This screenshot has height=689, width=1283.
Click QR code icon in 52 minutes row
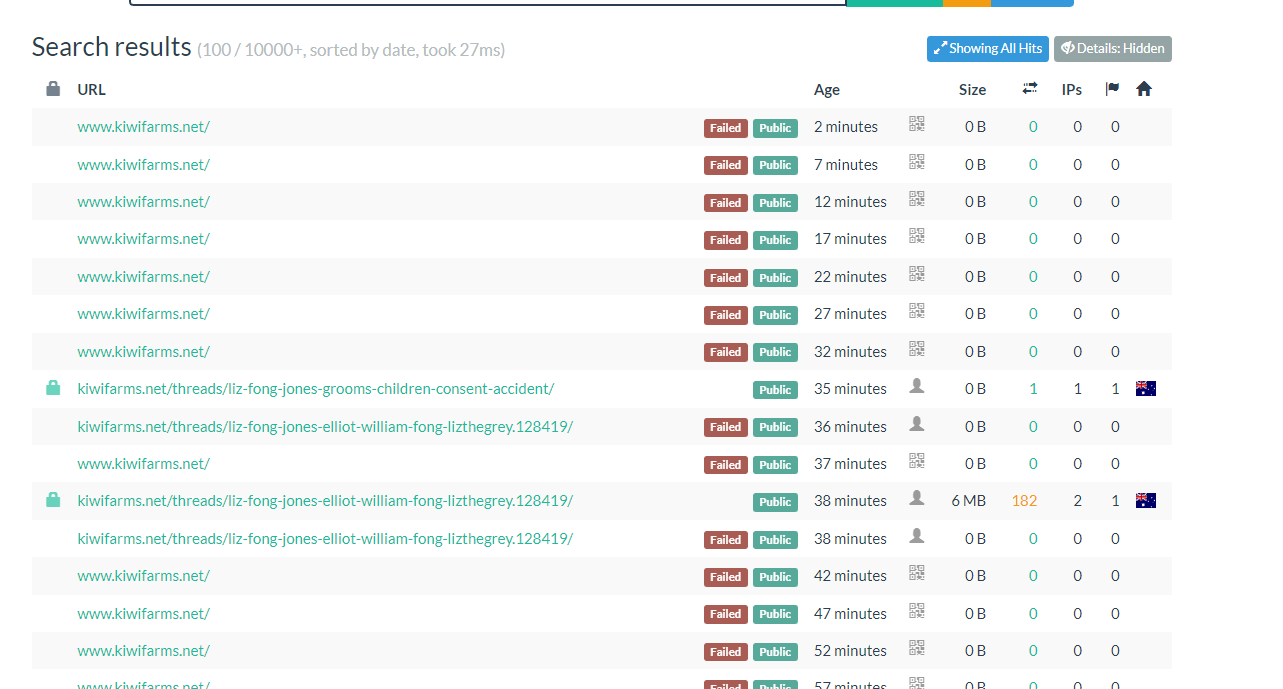point(916,648)
